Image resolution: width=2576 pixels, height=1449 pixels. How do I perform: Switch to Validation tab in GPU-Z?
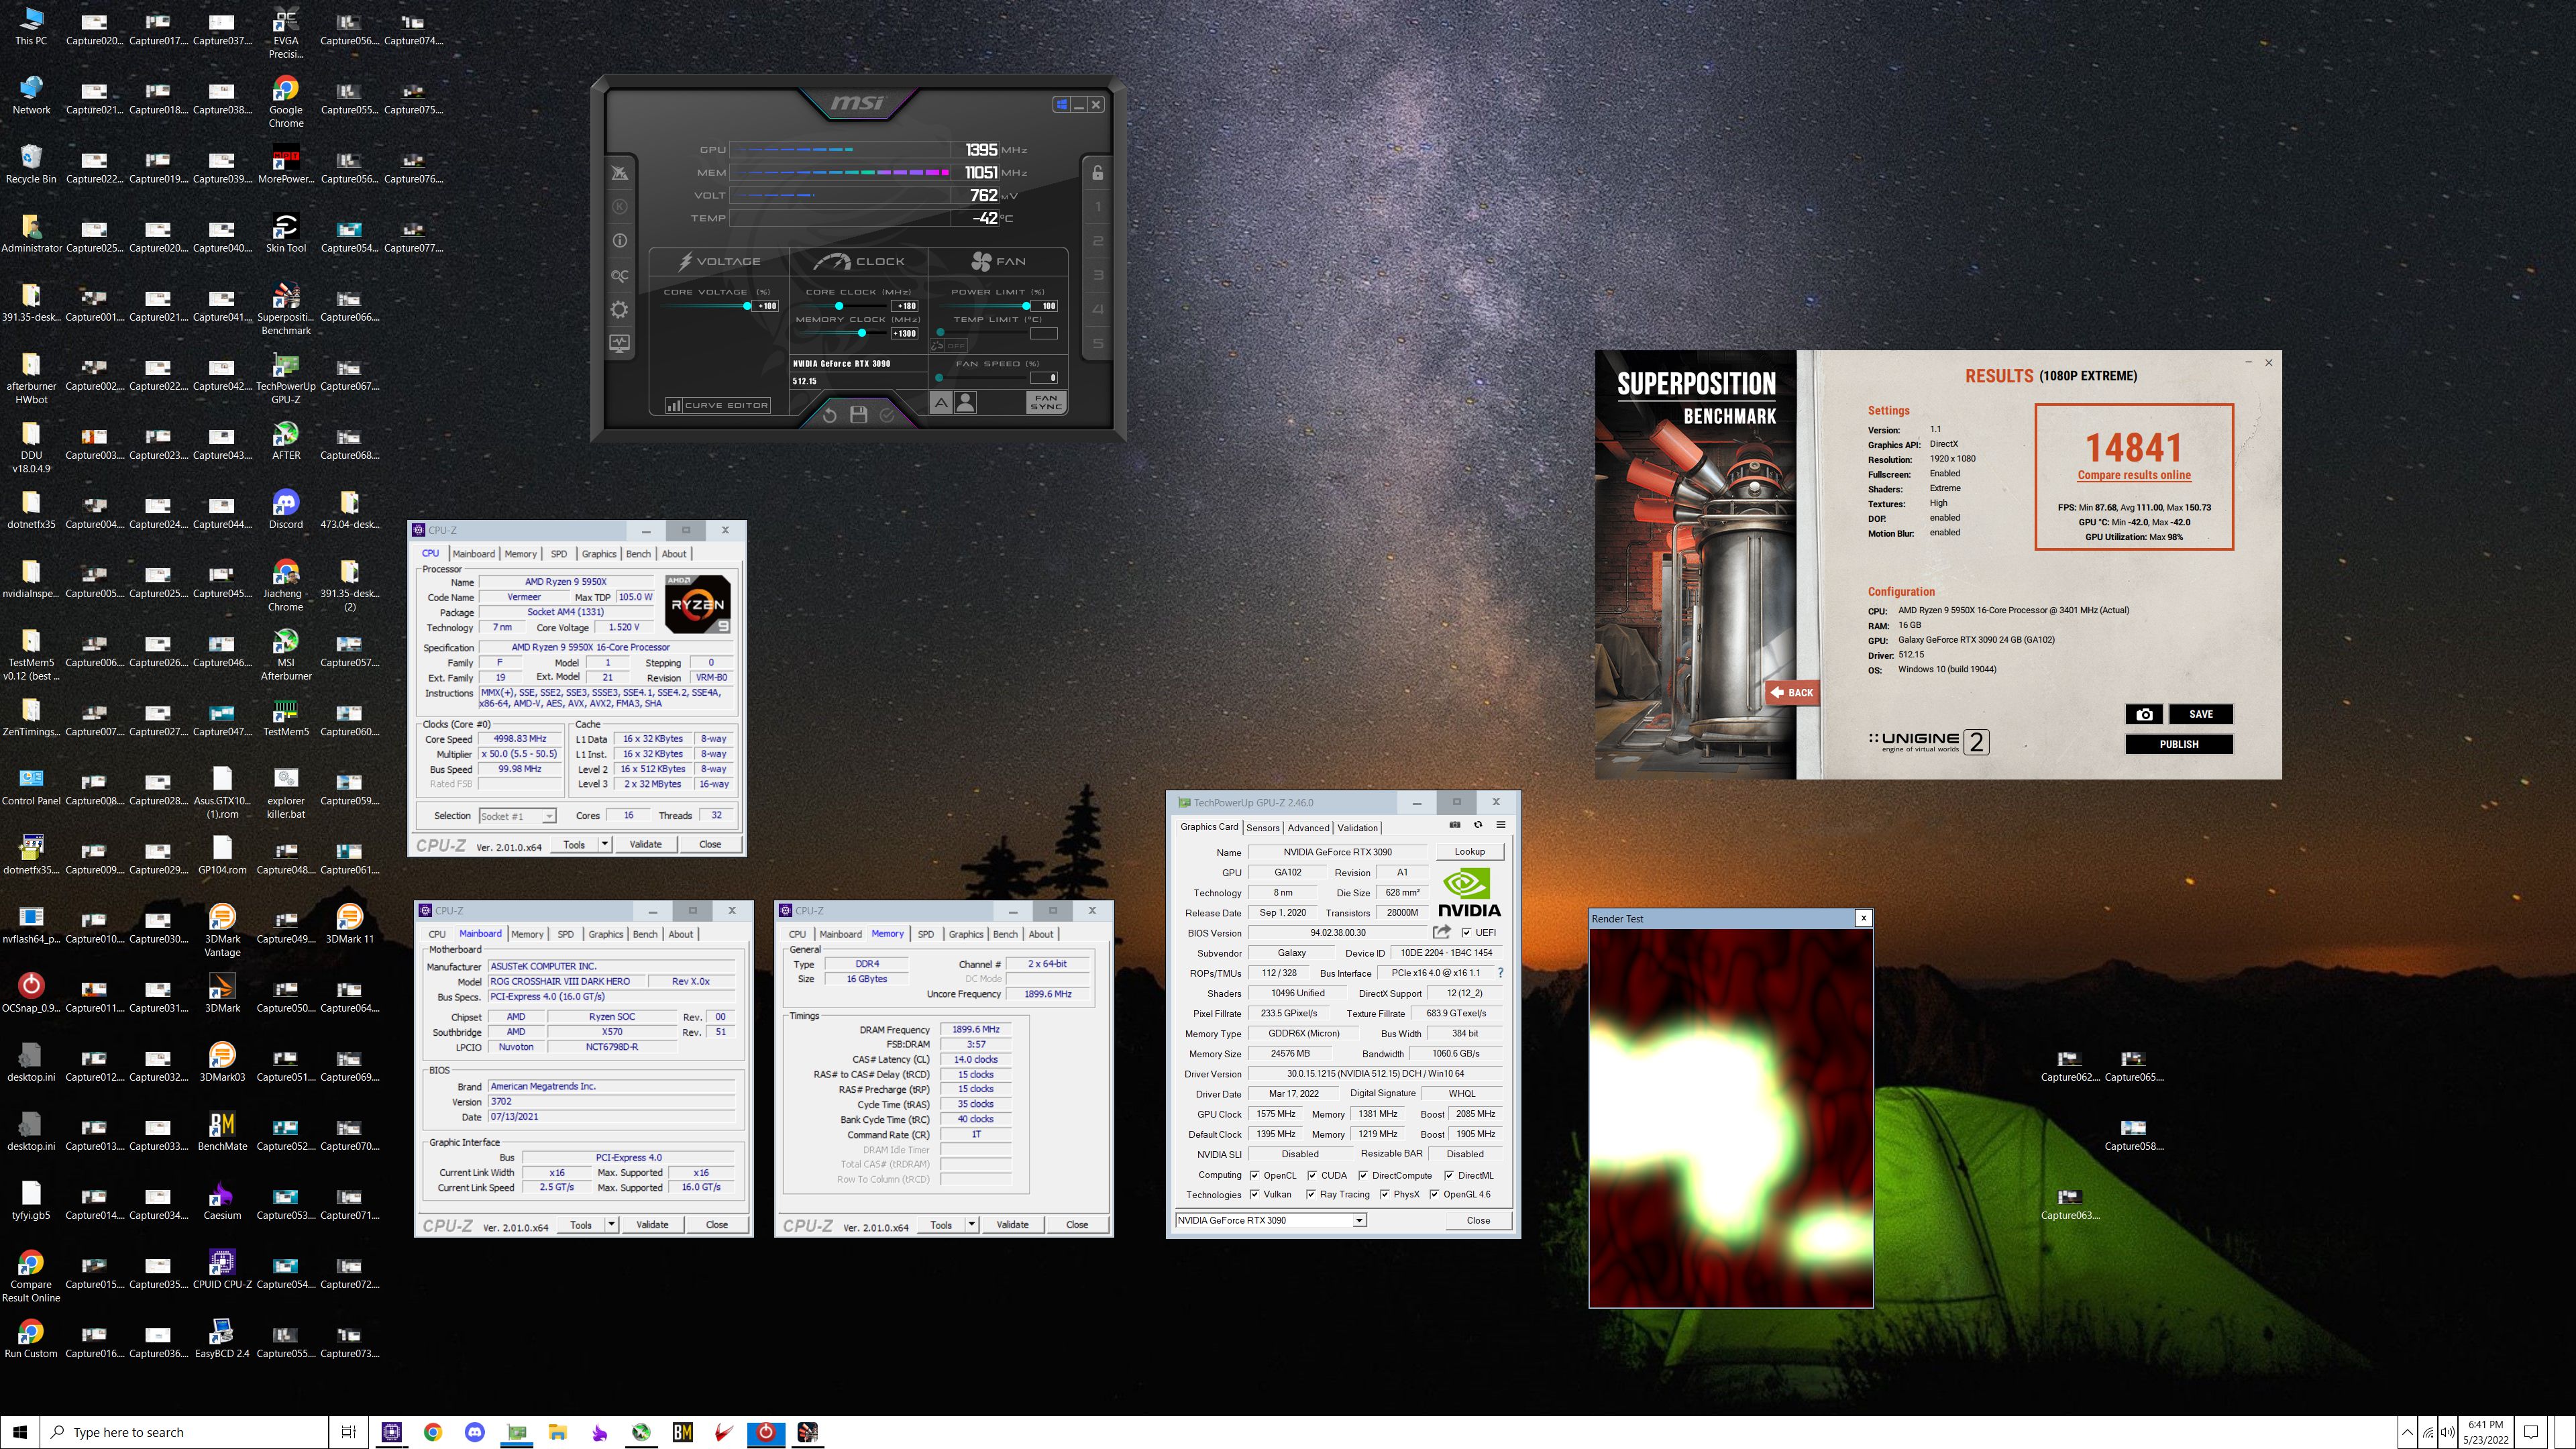[x=1357, y=827]
